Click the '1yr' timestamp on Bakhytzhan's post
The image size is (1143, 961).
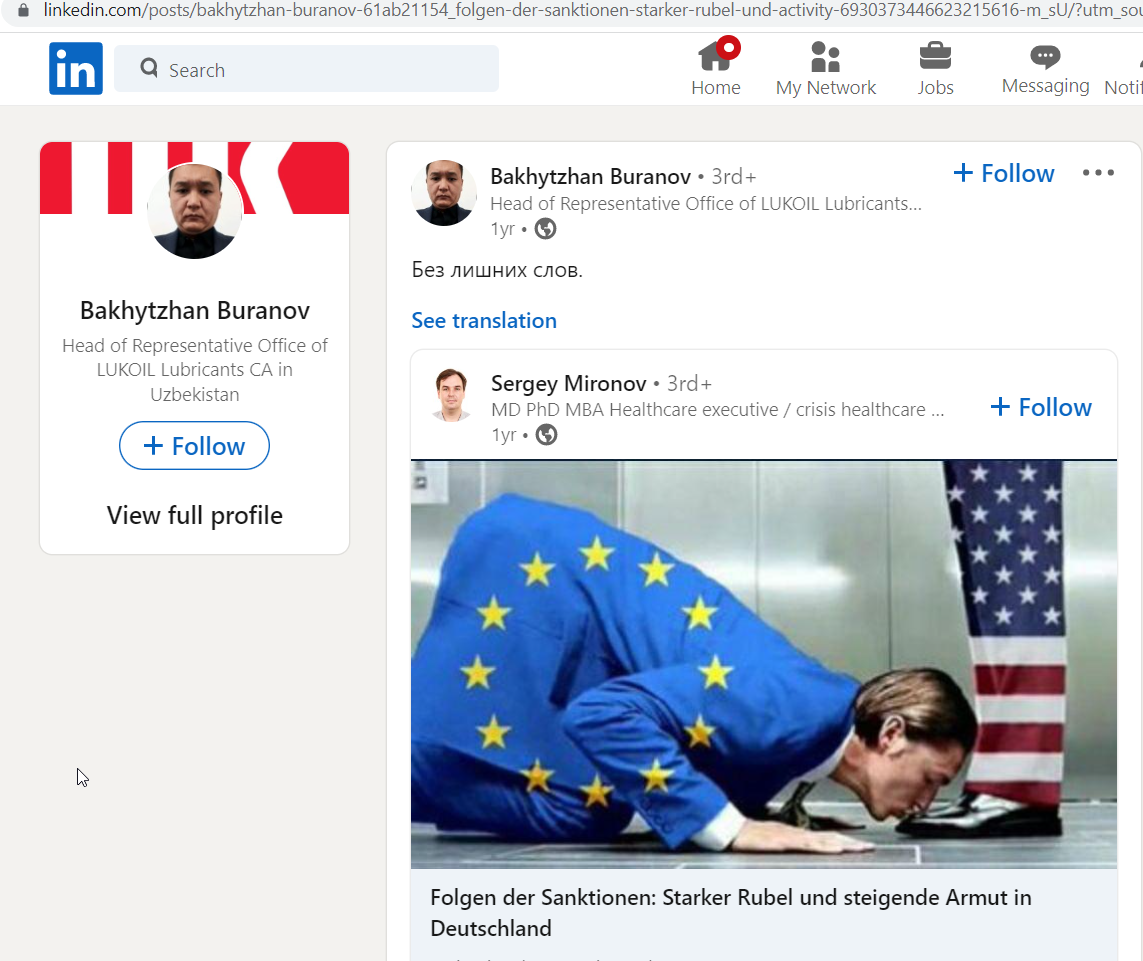(503, 229)
